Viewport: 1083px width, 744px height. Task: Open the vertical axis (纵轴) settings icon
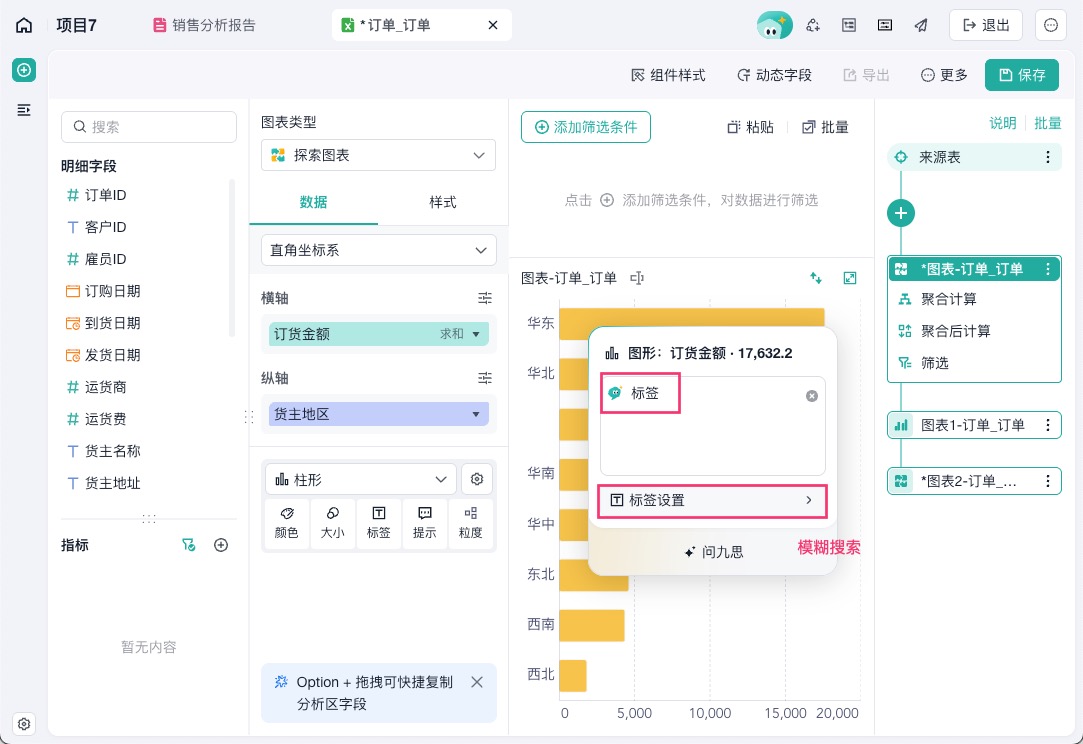click(485, 378)
